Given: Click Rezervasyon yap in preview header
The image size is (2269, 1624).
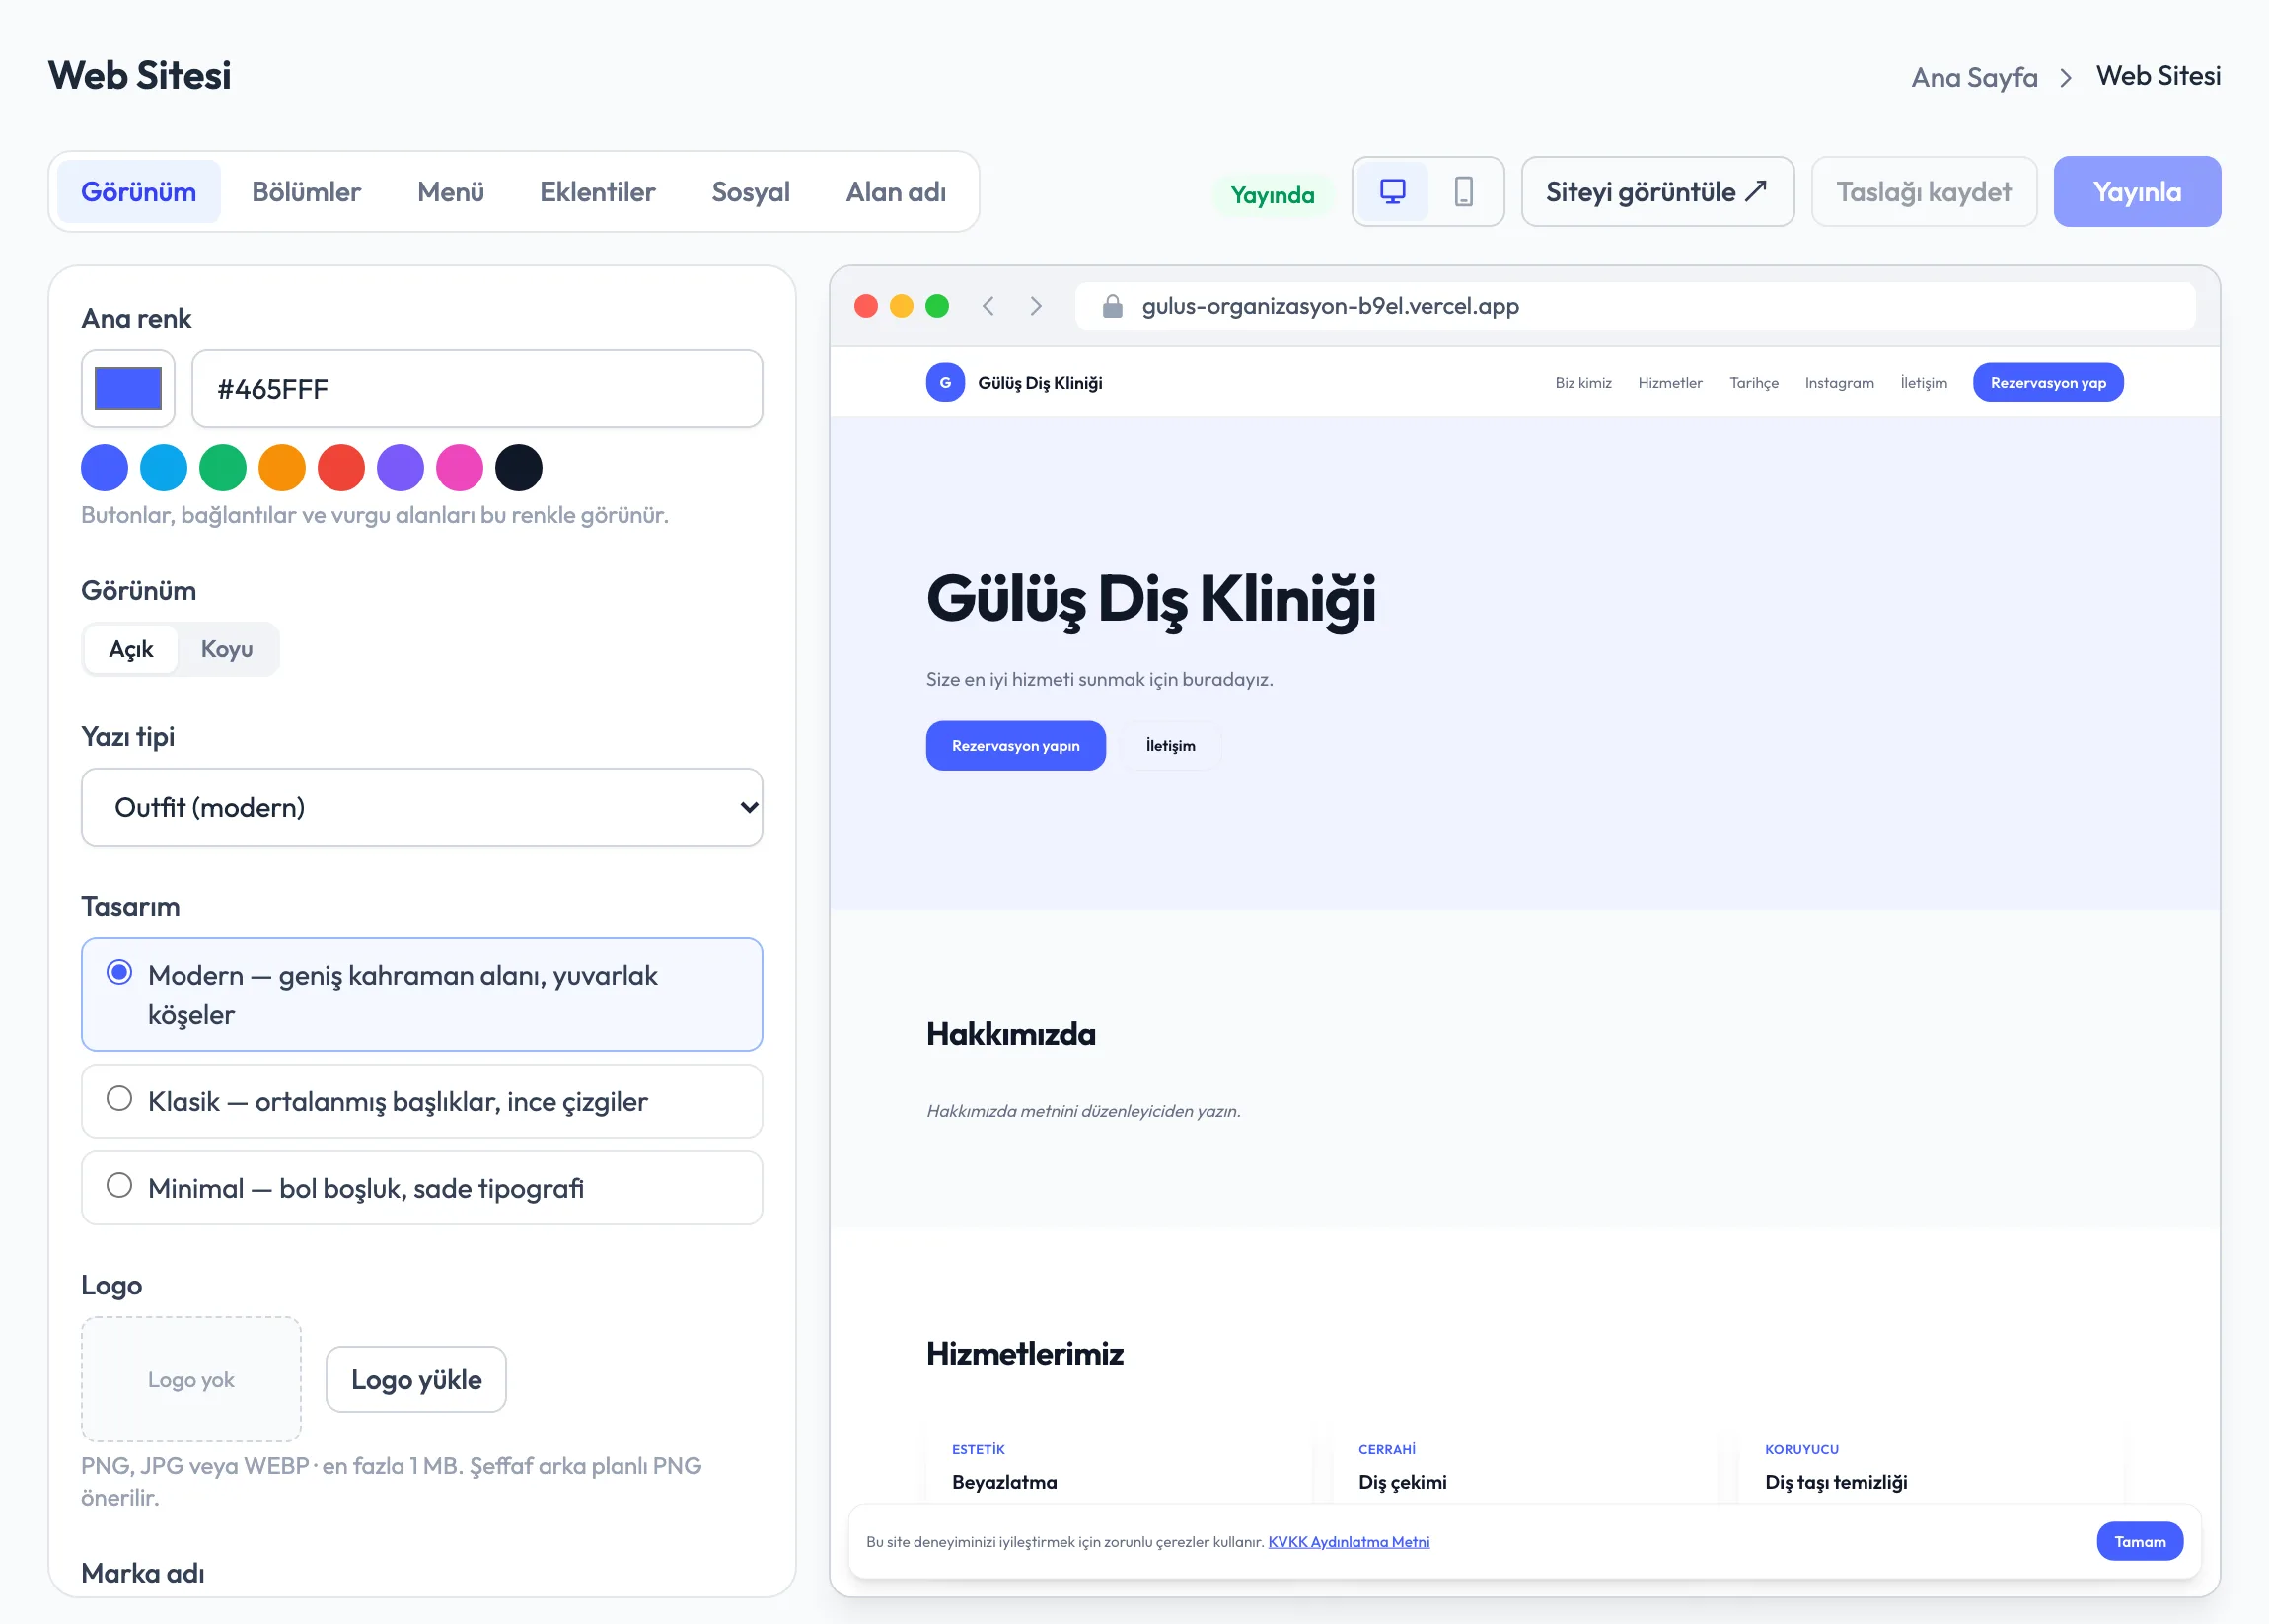Looking at the screenshot, I should pyautogui.click(x=2047, y=382).
